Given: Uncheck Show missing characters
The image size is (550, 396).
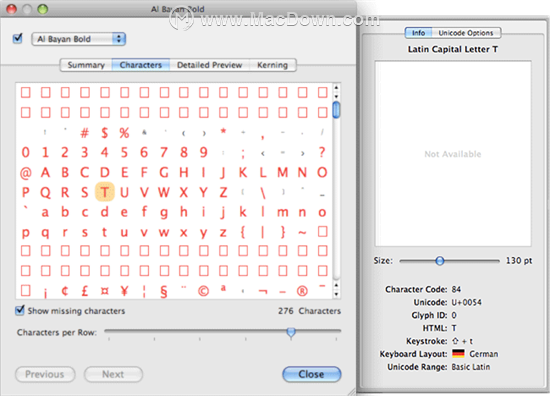Looking at the screenshot, I should [x=20, y=310].
